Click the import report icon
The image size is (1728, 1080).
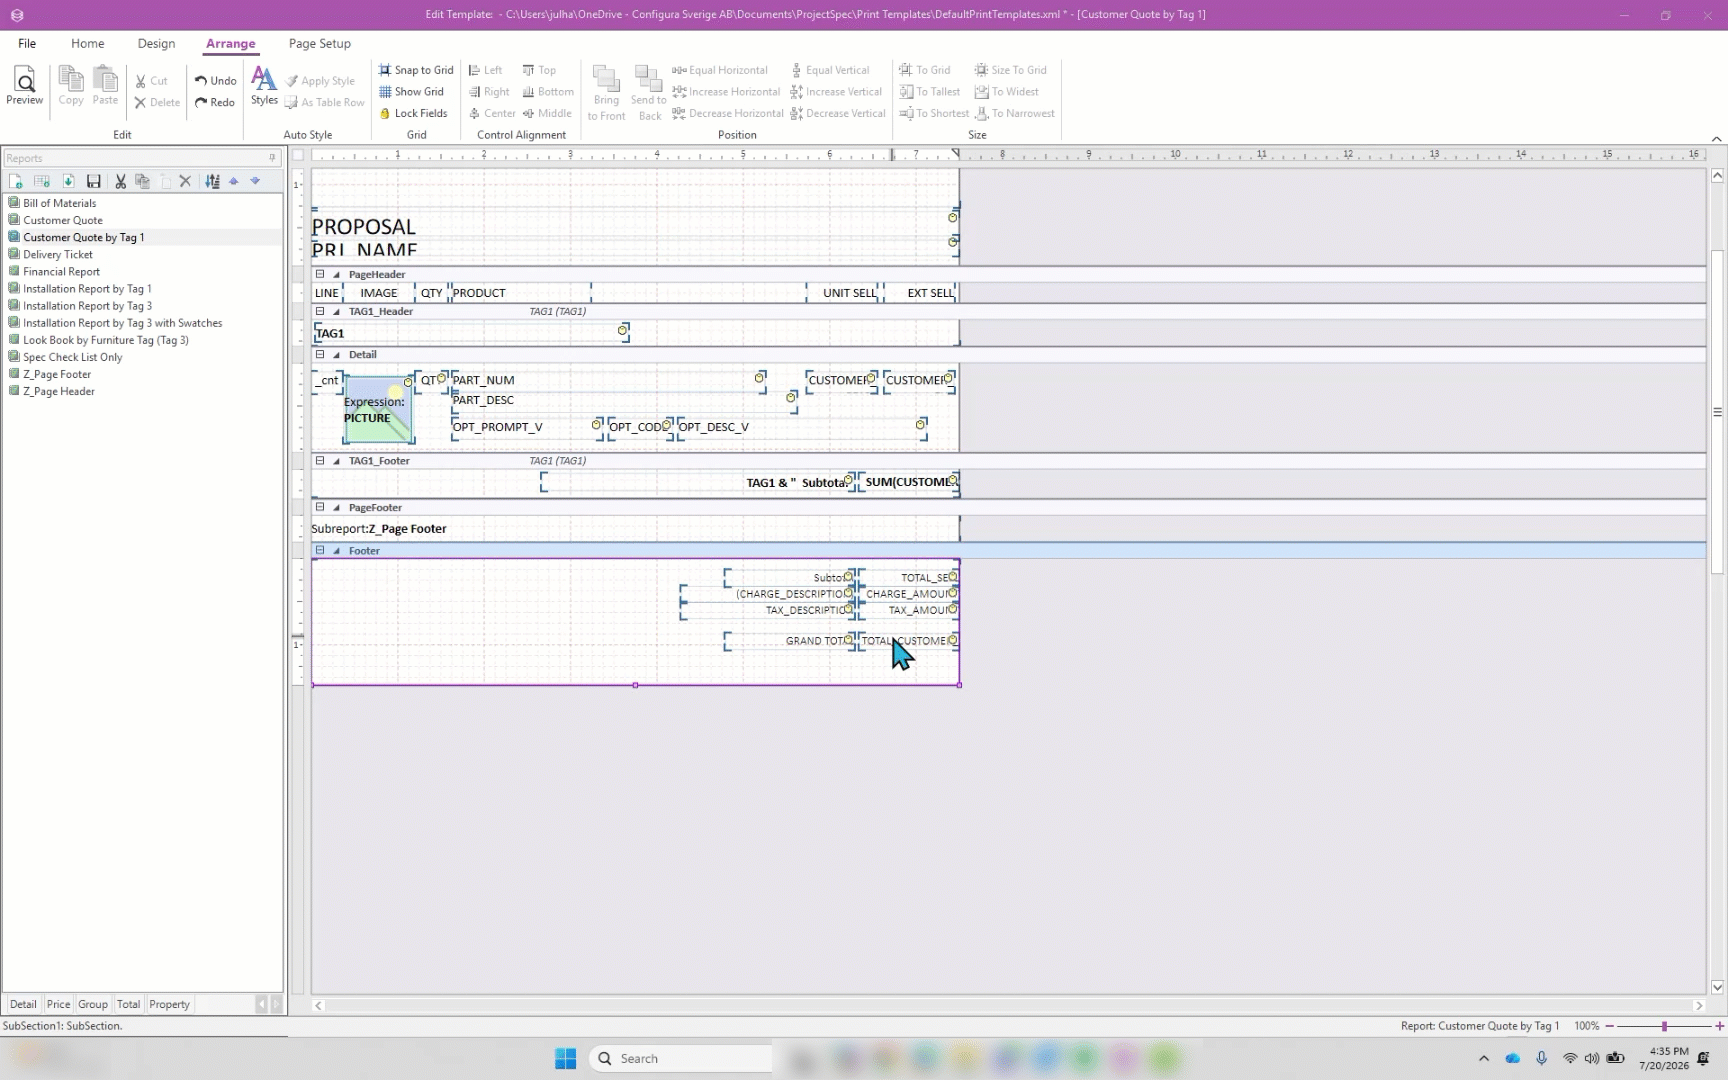[68, 181]
